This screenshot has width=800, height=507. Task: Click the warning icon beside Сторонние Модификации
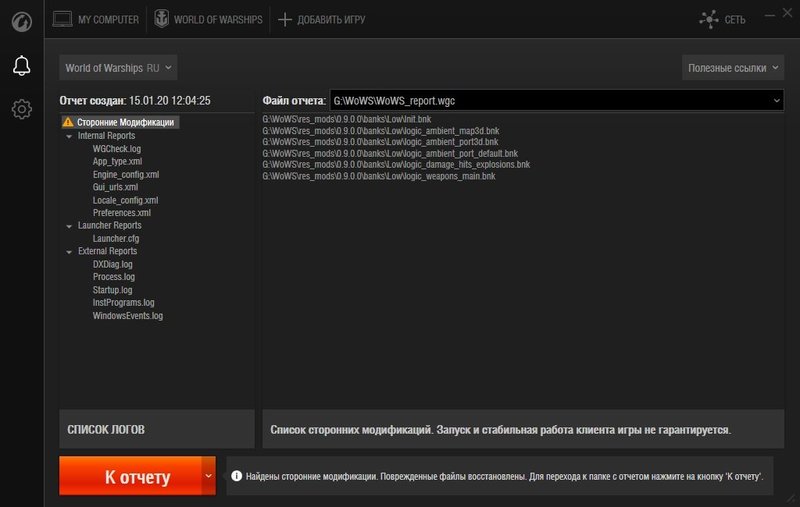(x=68, y=123)
